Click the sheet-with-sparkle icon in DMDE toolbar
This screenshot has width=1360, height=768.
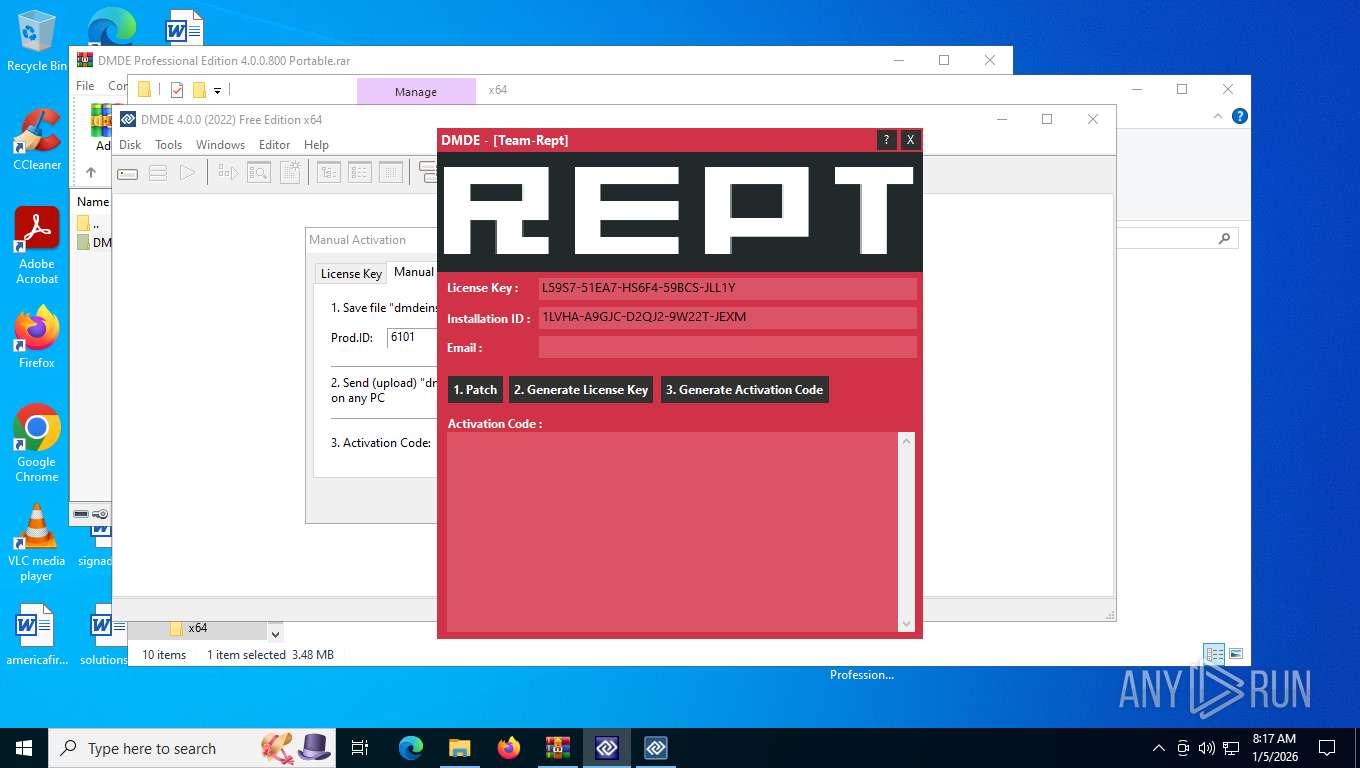coord(289,173)
